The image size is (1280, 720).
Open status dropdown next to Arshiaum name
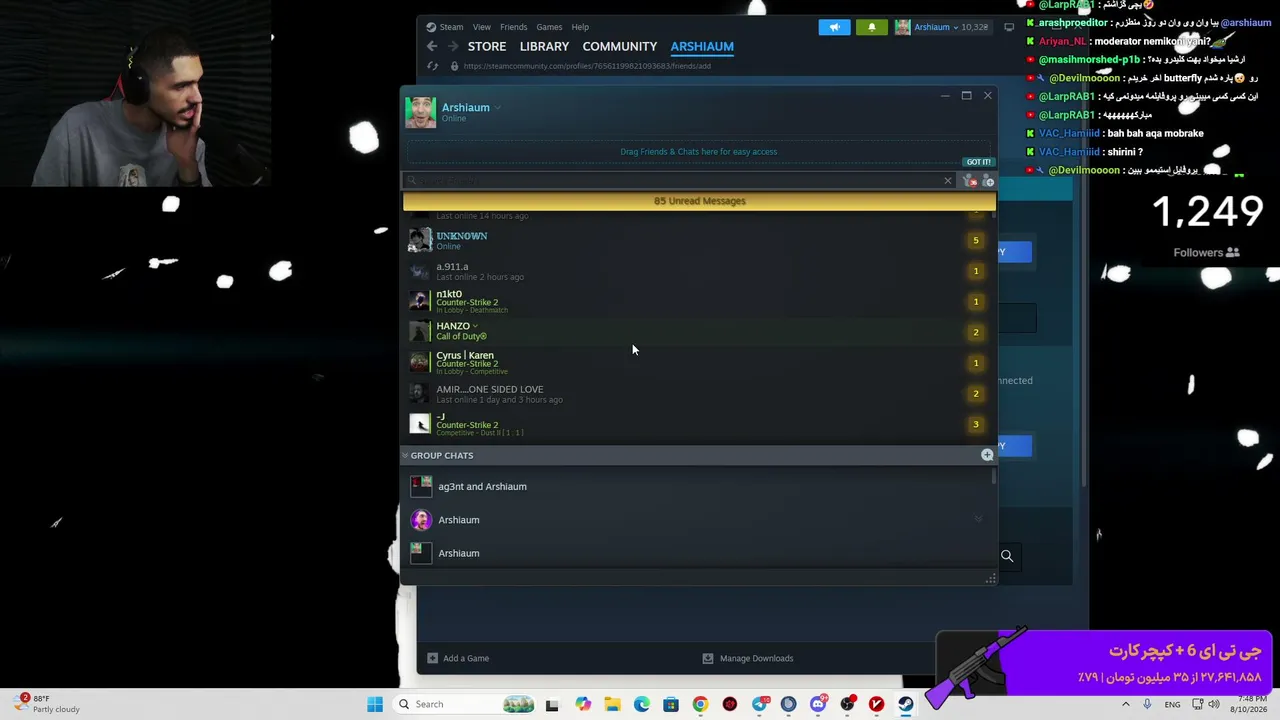[x=497, y=108]
